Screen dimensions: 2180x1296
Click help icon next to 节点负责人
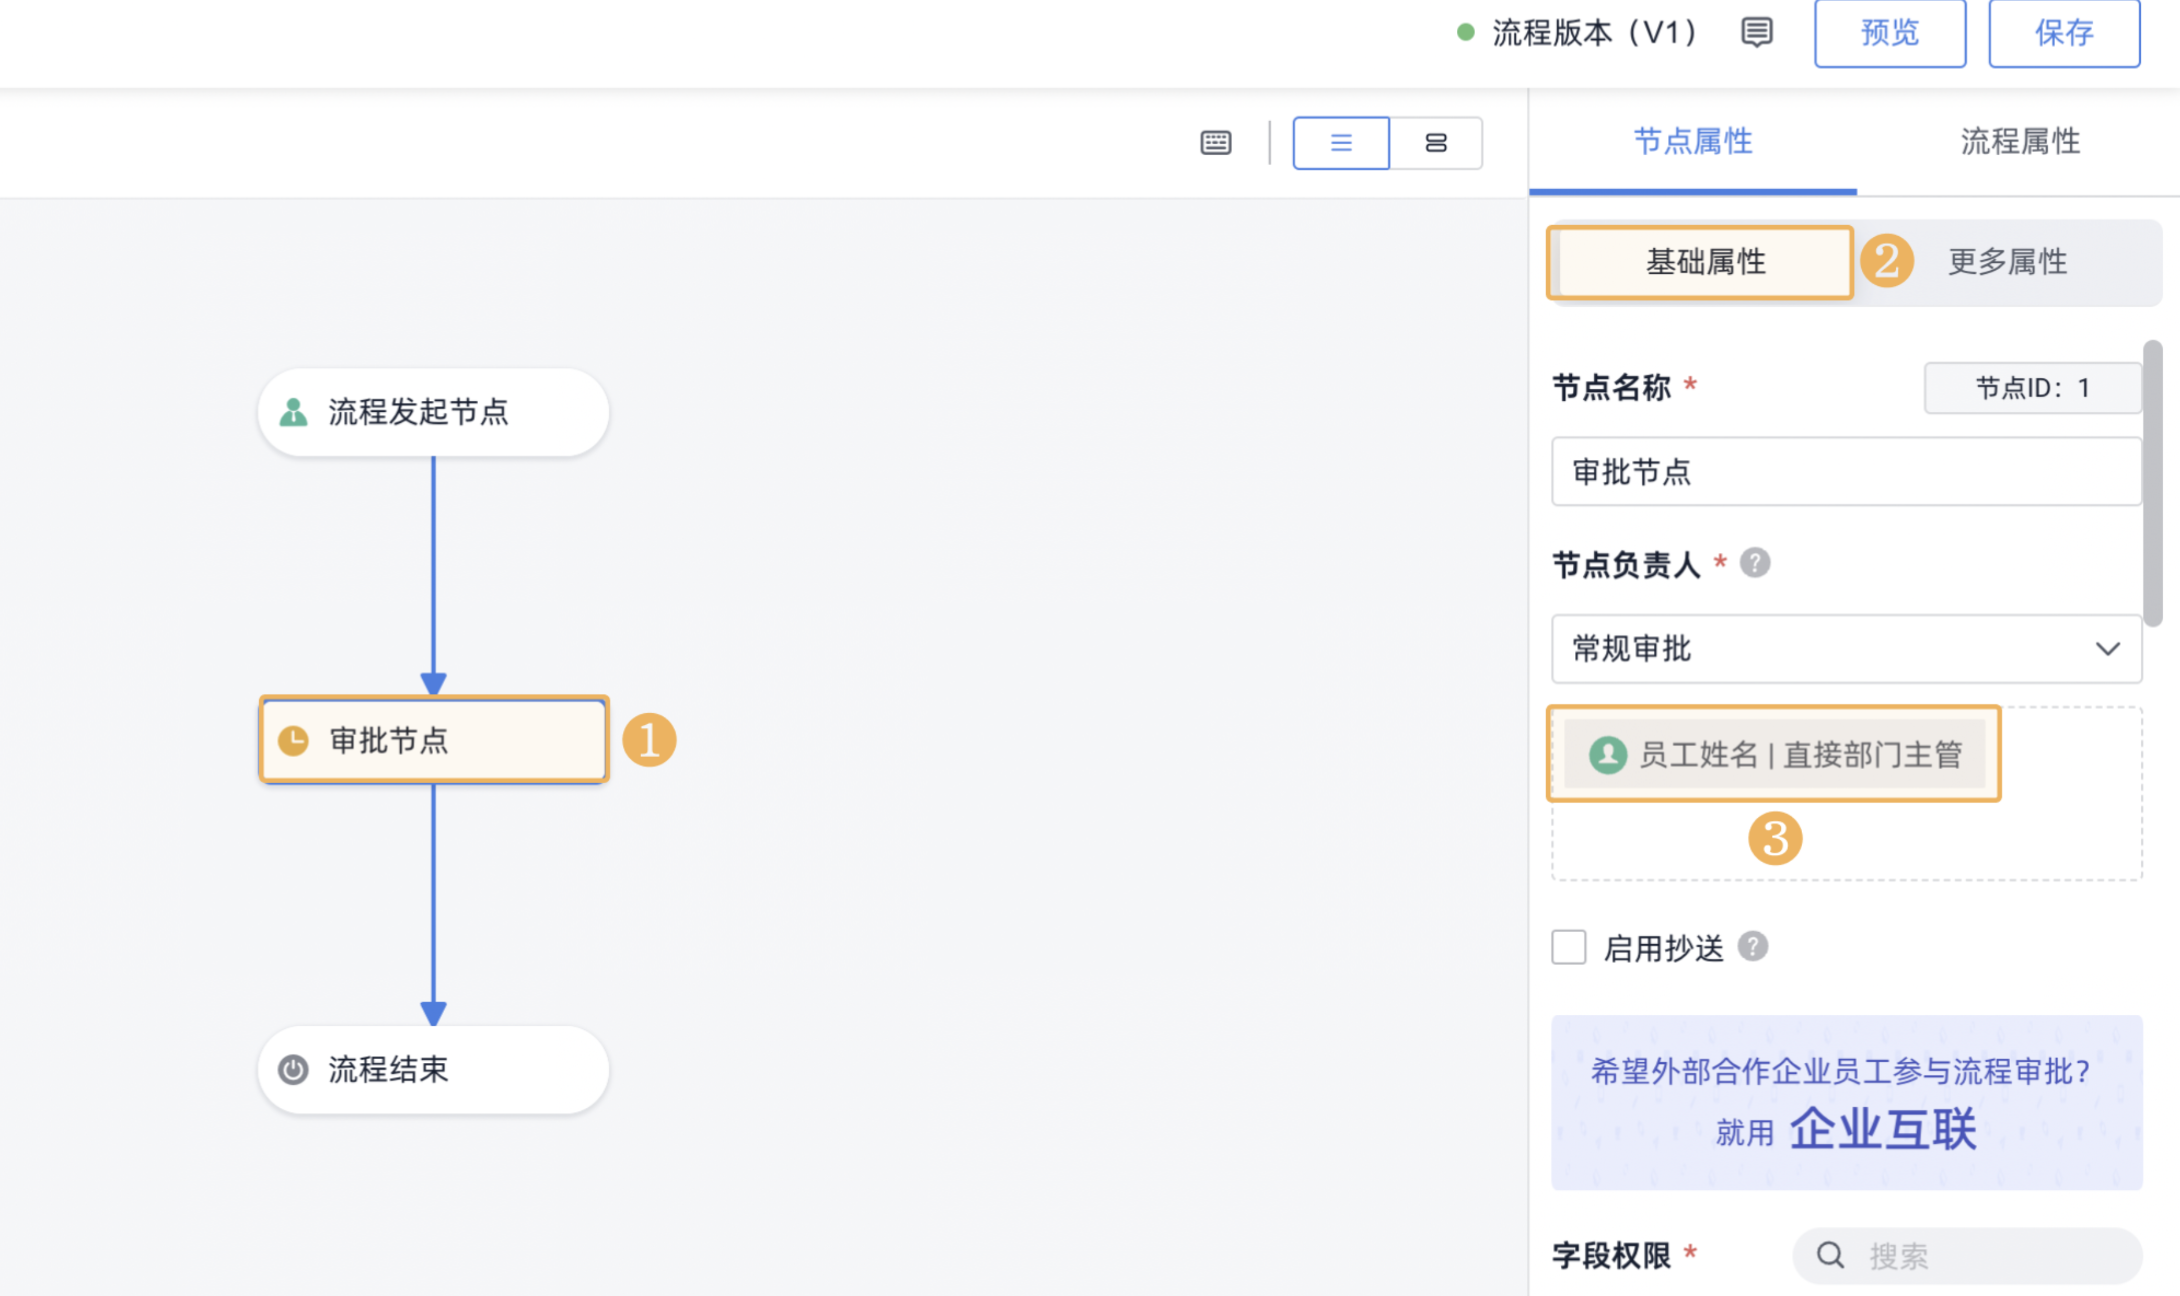[x=1754, y=563]
